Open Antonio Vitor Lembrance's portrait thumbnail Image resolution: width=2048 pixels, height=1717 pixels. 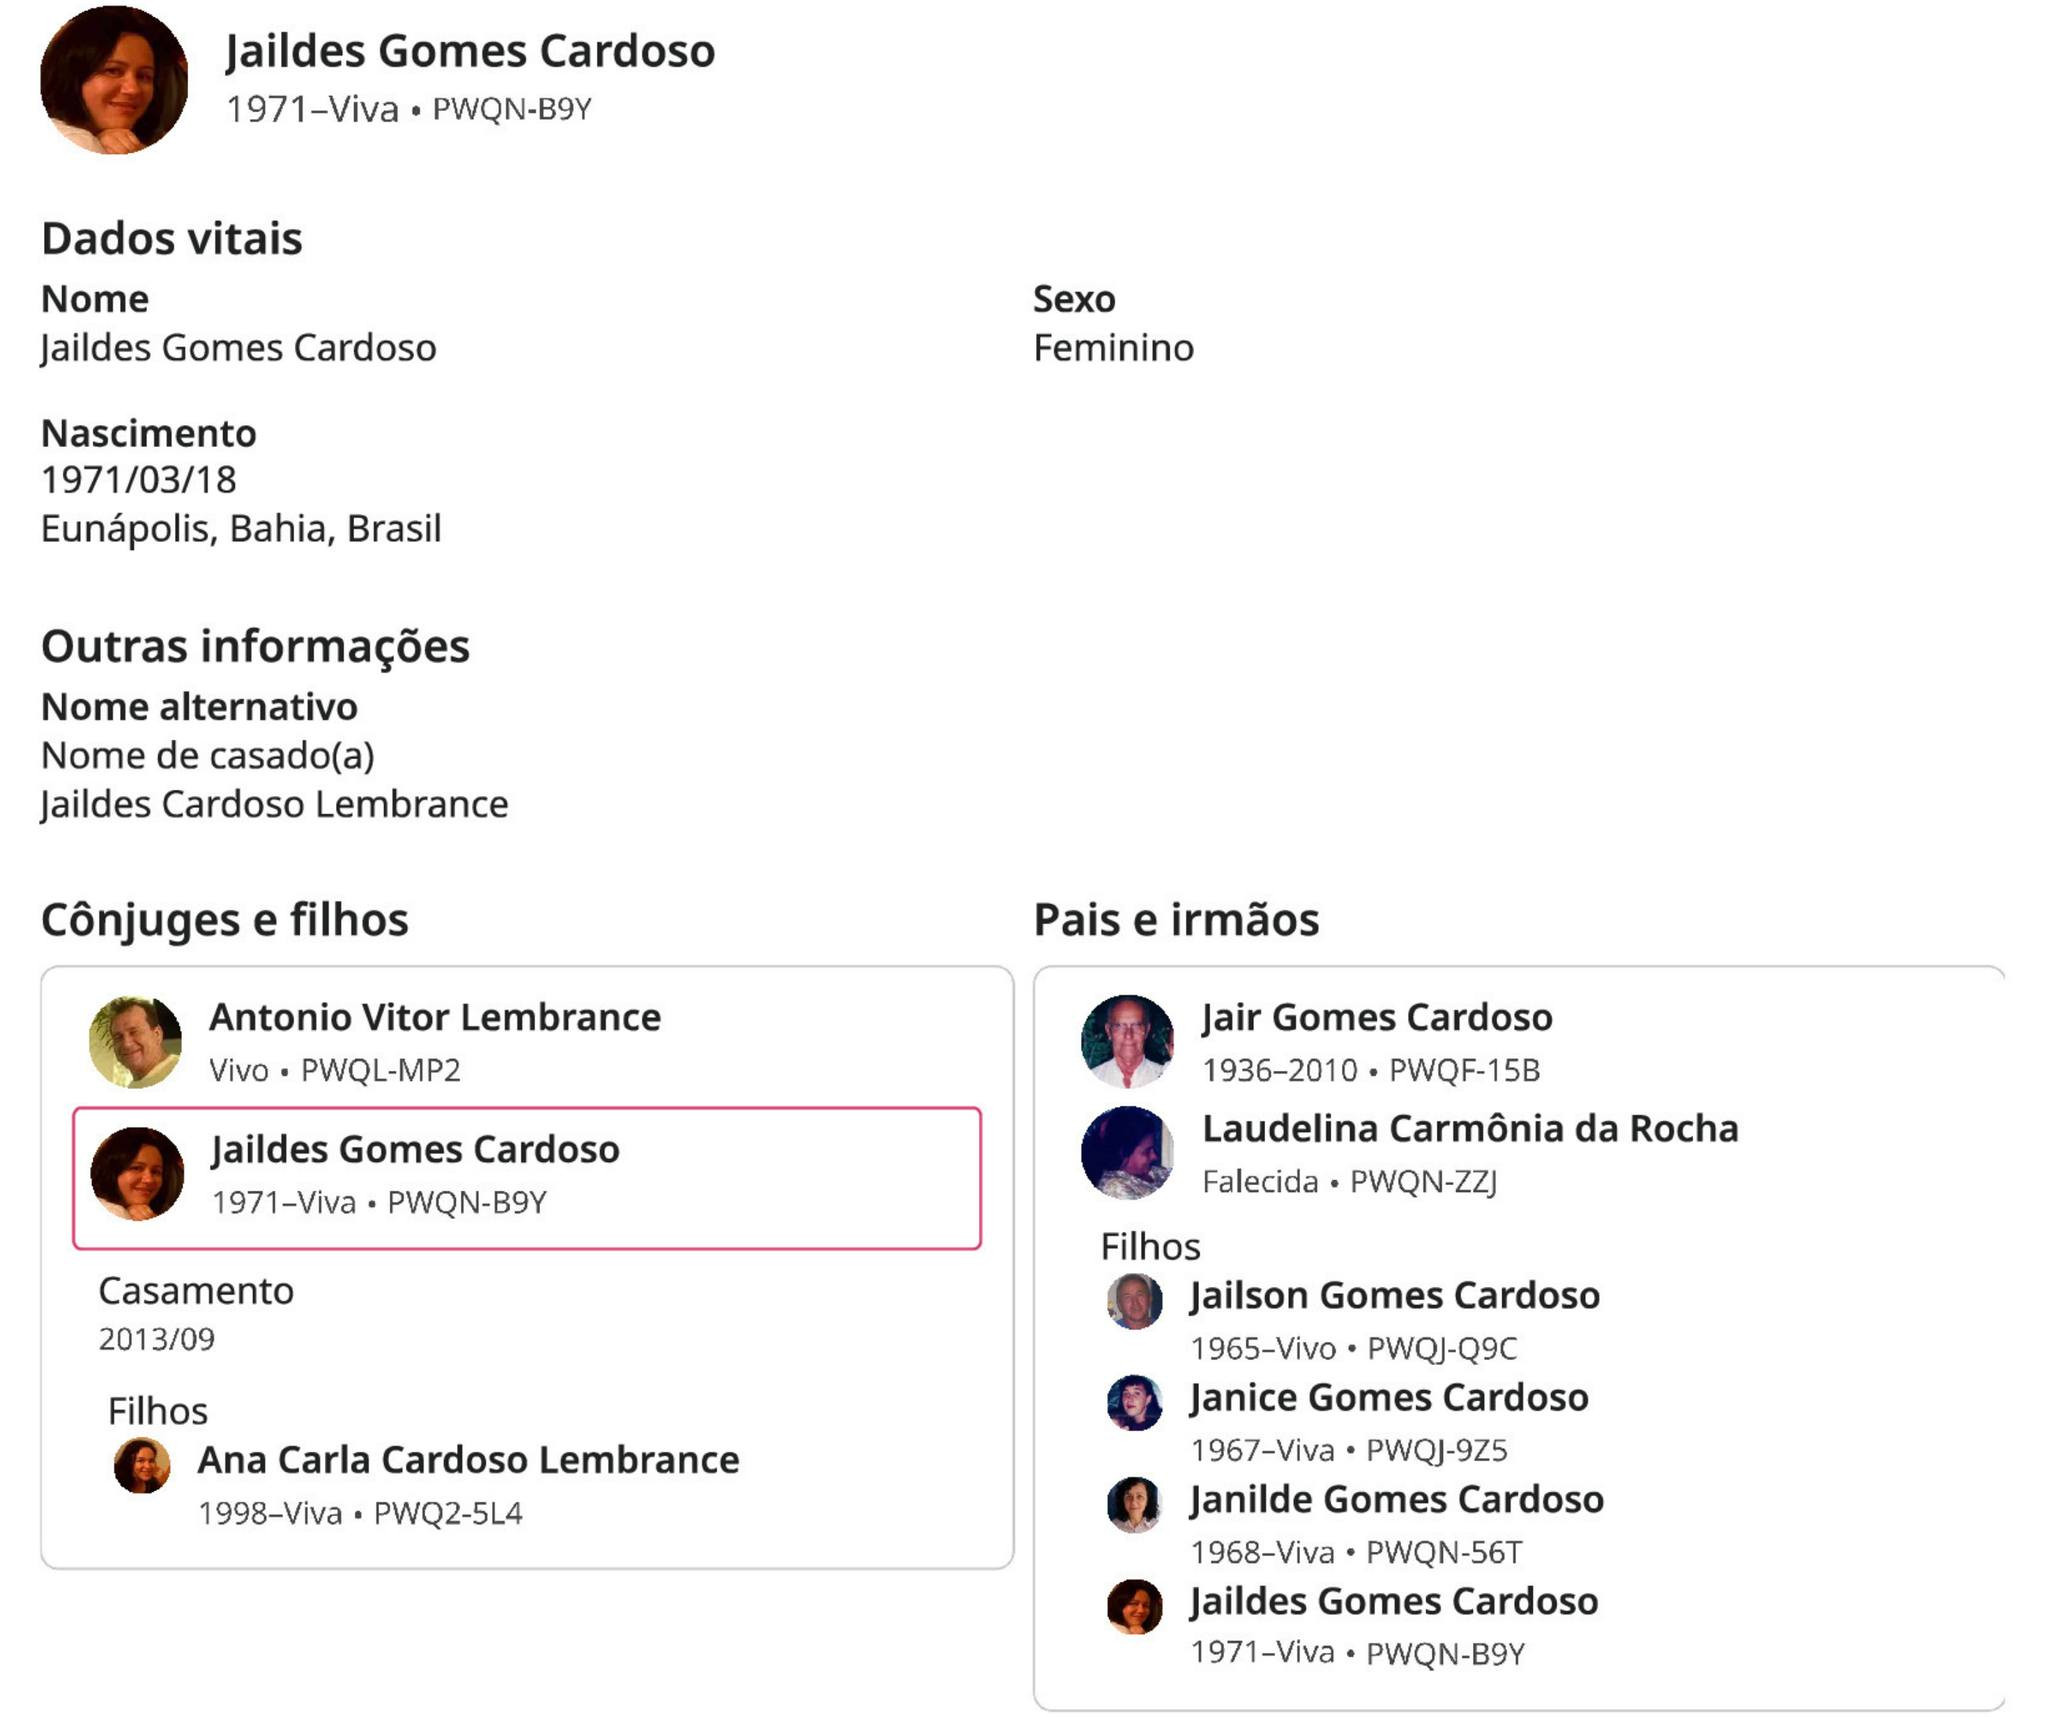[135, 1041]
